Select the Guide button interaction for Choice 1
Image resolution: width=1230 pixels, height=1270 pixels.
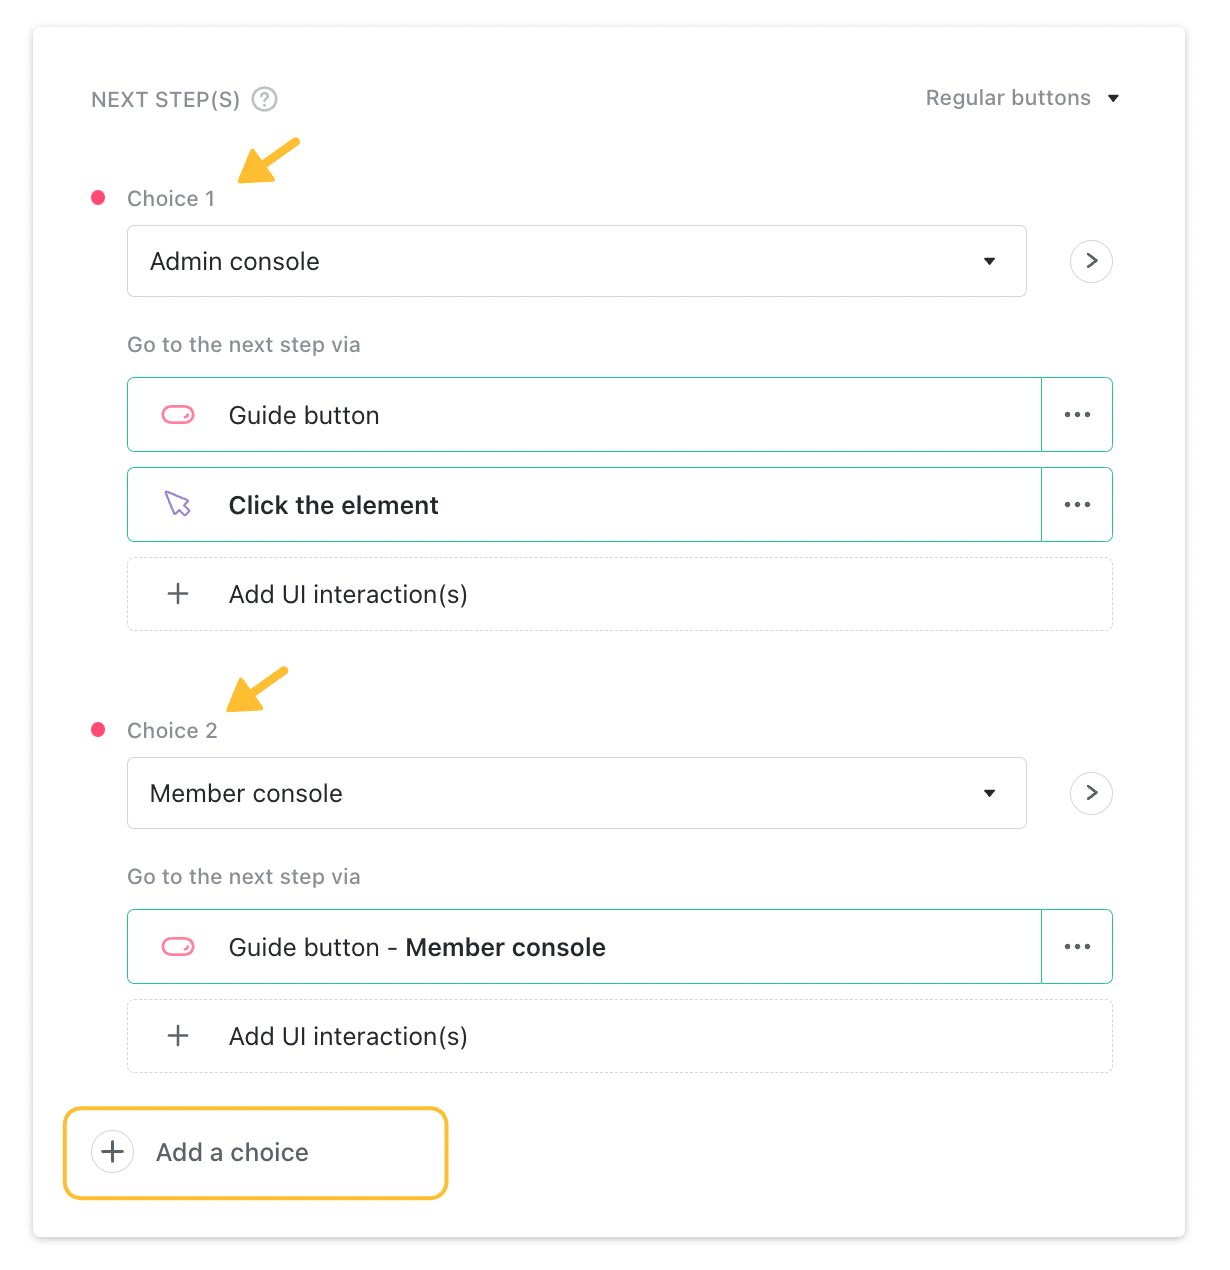(584, 415)
